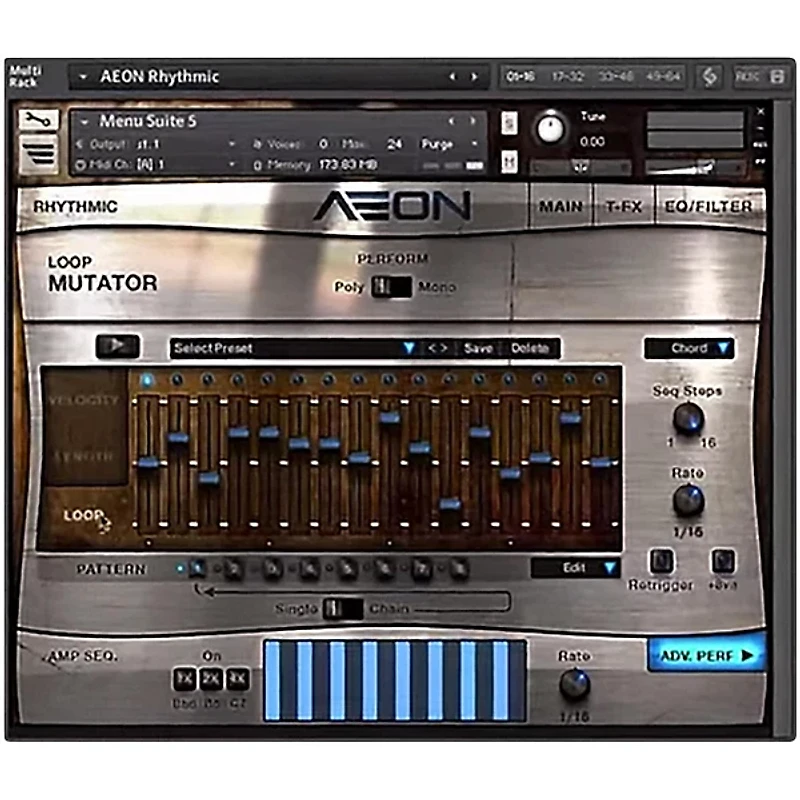Open the ADV. PERF page

pyautogui.click(x=706, y=656)
